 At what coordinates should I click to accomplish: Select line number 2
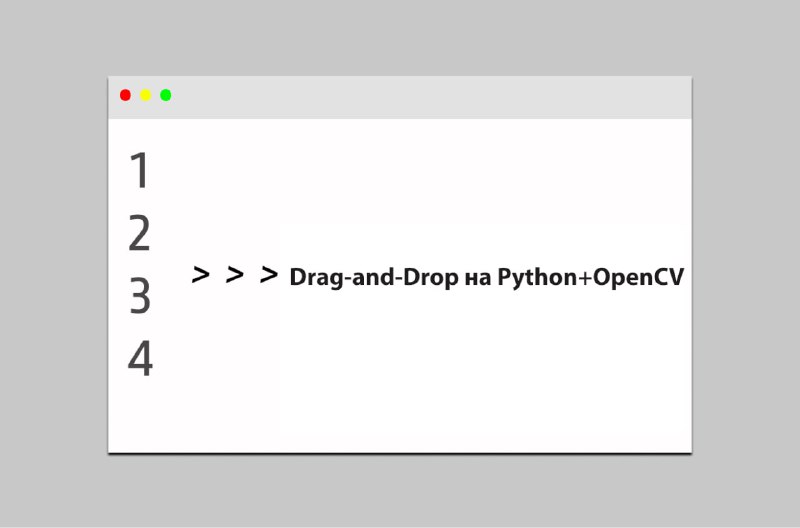[x=139, y=233]
